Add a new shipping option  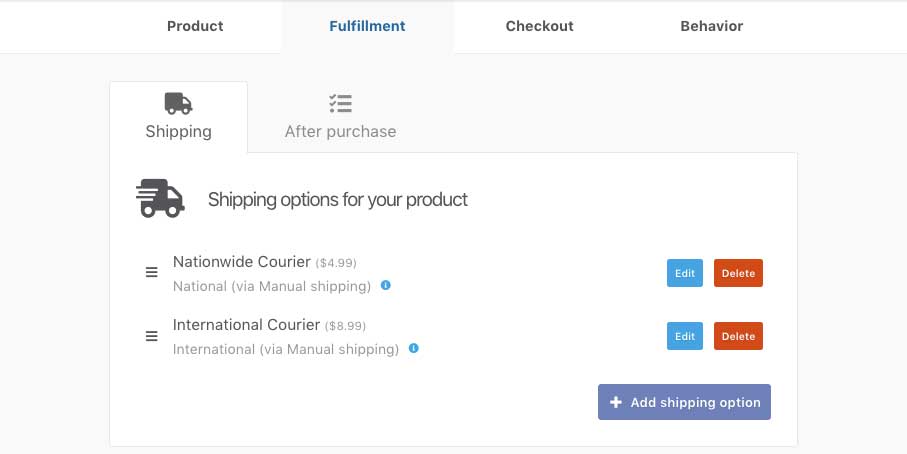pos(684,402)
